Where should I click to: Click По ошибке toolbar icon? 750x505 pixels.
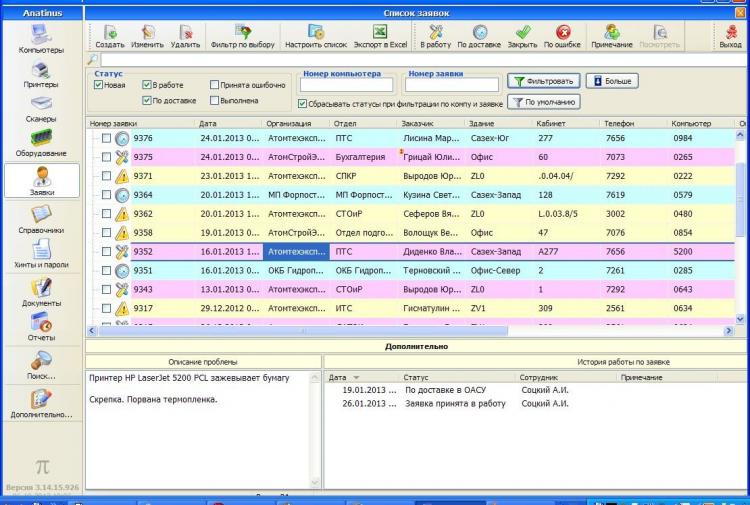(562, 37)
